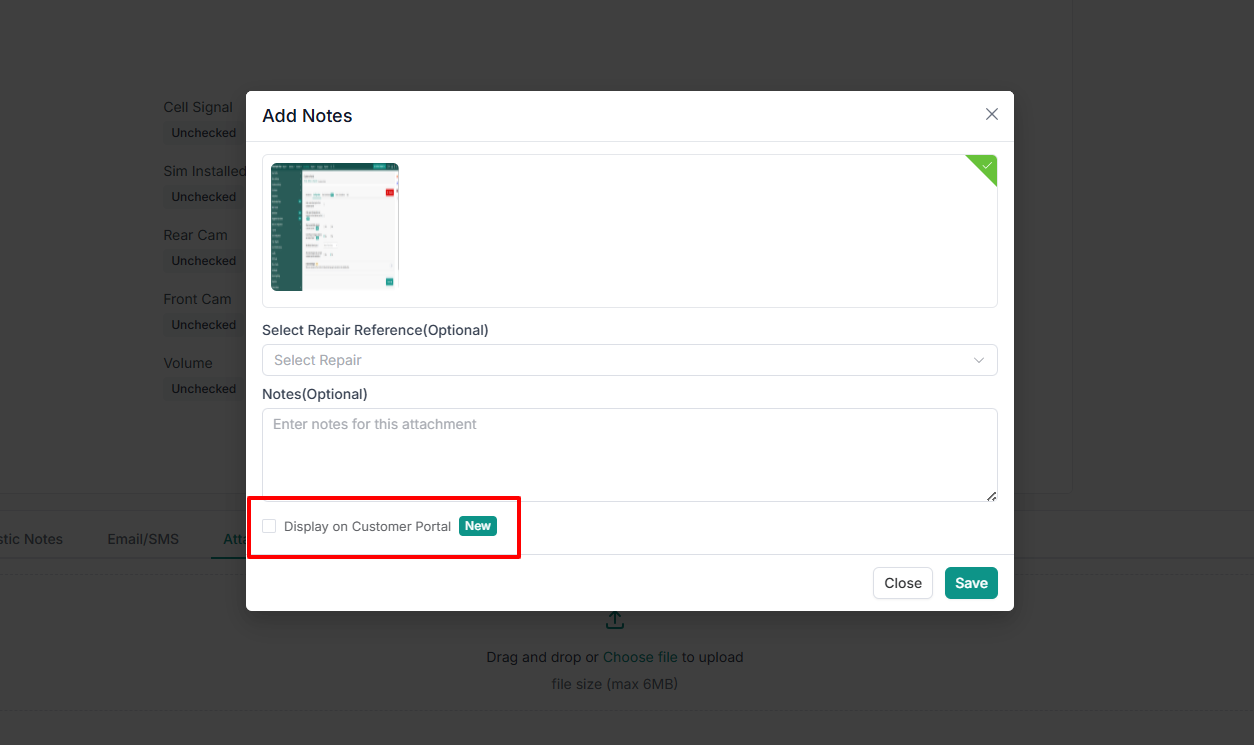1254x745 pixels.
Task: Click the Choose file link
Action: click(x=640, y=657)
